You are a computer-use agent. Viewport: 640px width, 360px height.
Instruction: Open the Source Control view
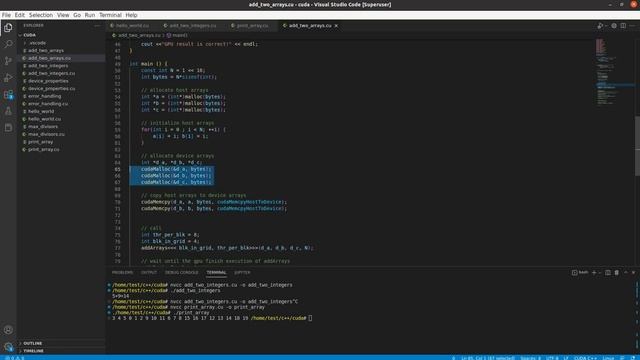pos(8,61)
